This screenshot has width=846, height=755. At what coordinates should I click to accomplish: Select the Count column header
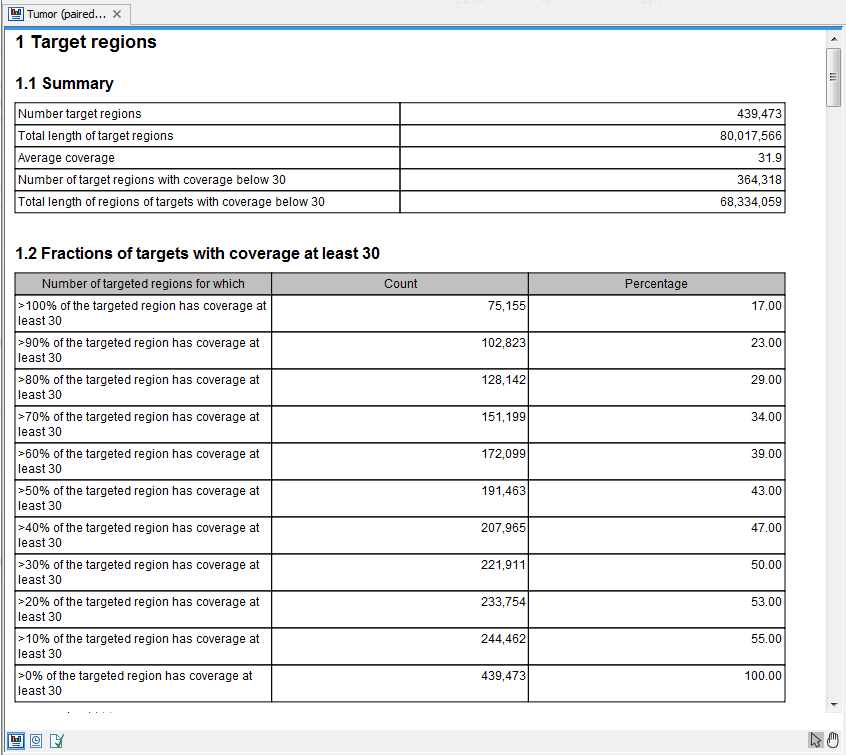pos(400,283)
